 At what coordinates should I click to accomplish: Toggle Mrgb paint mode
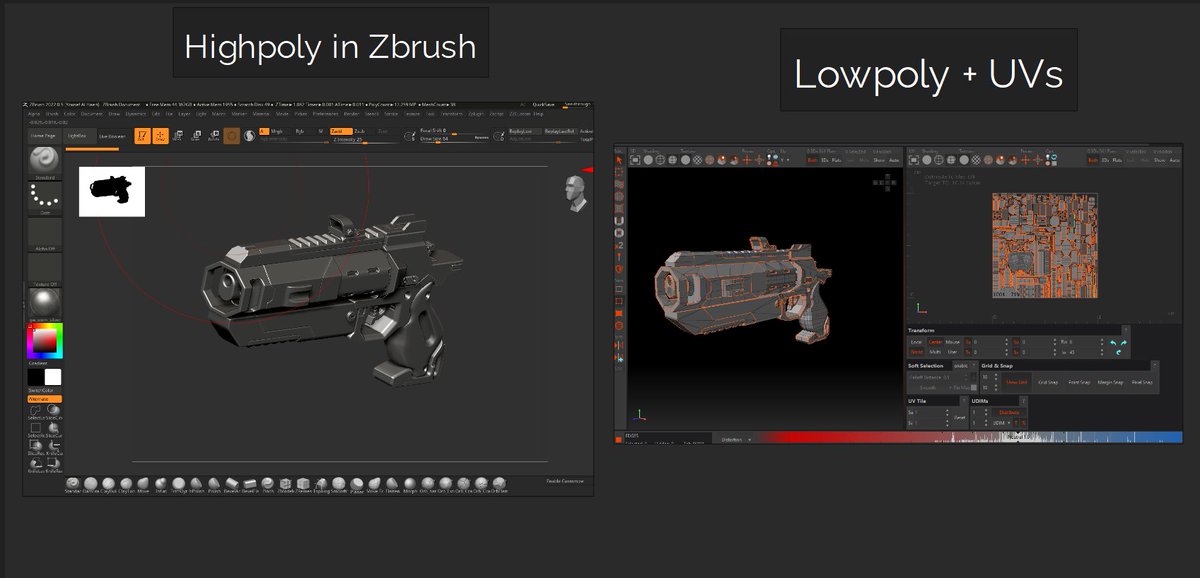[278, 131]
